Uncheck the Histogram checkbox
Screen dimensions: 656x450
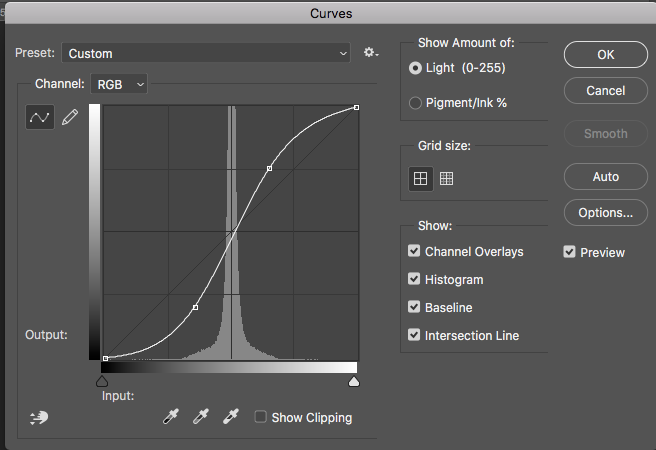(415, 280)
